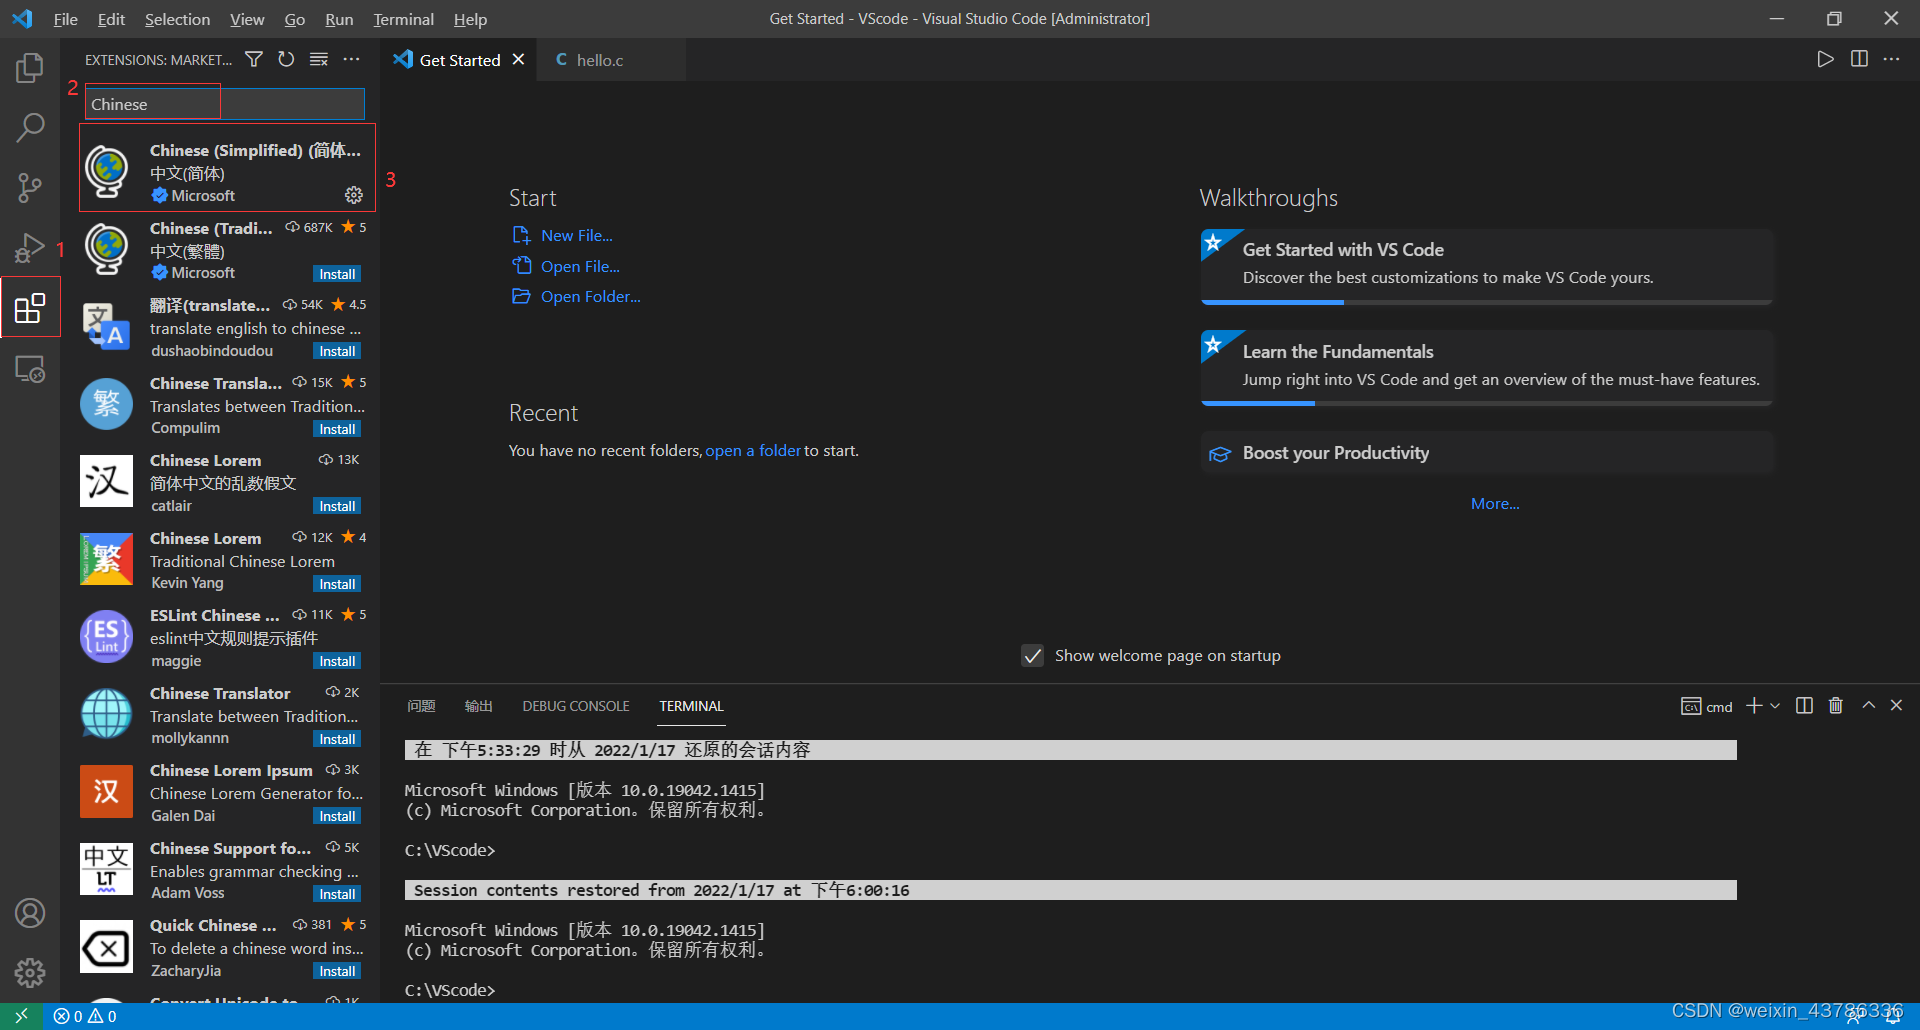
Task: Filter extensions with the funnel icon
Action: click(x=254, y=60)
